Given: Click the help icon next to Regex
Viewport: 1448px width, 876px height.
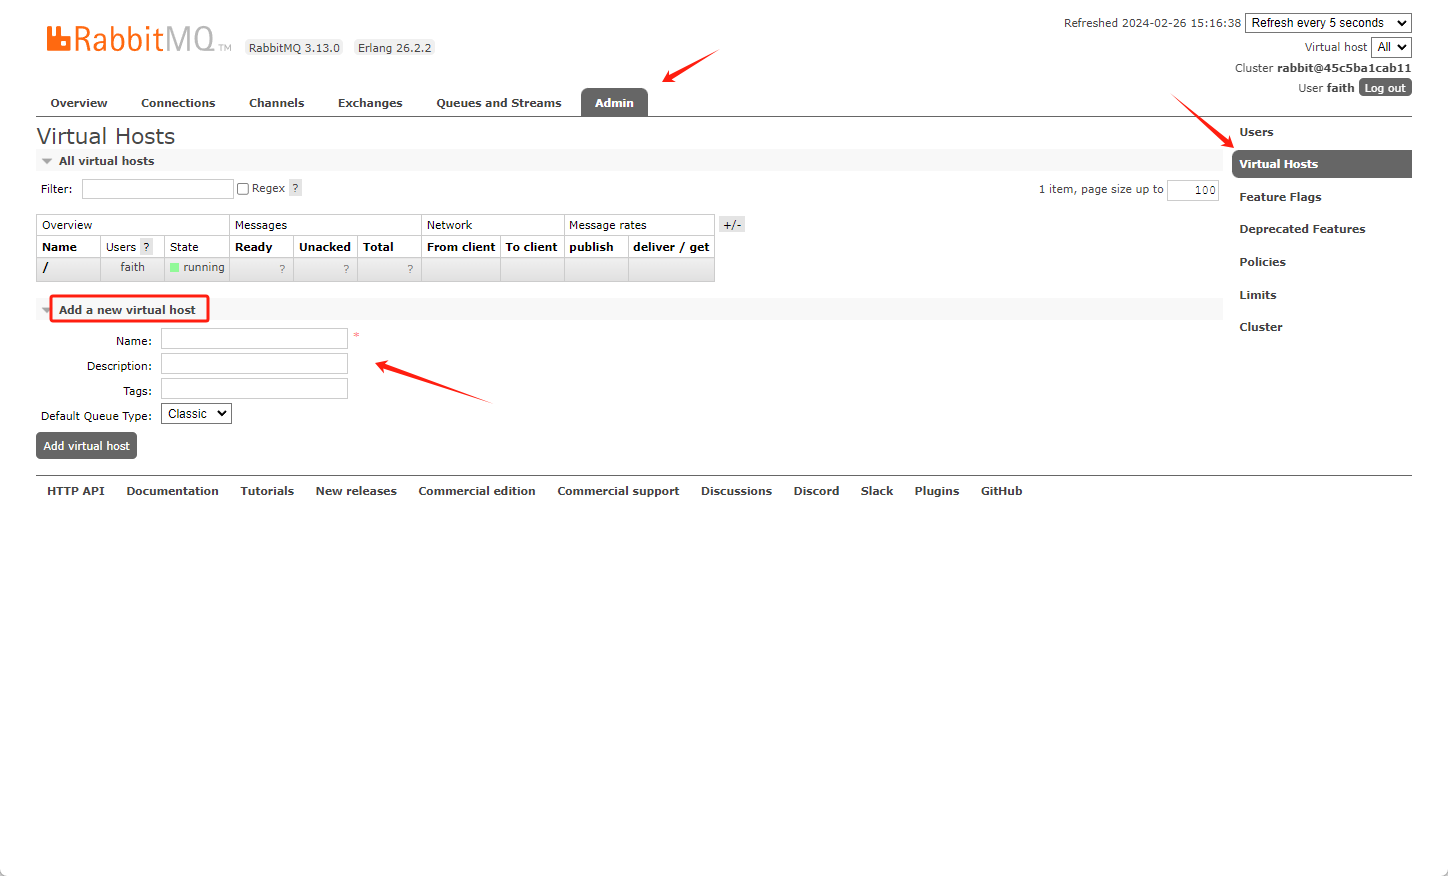Looking at the screenshot, I should (x=295, y=188).
